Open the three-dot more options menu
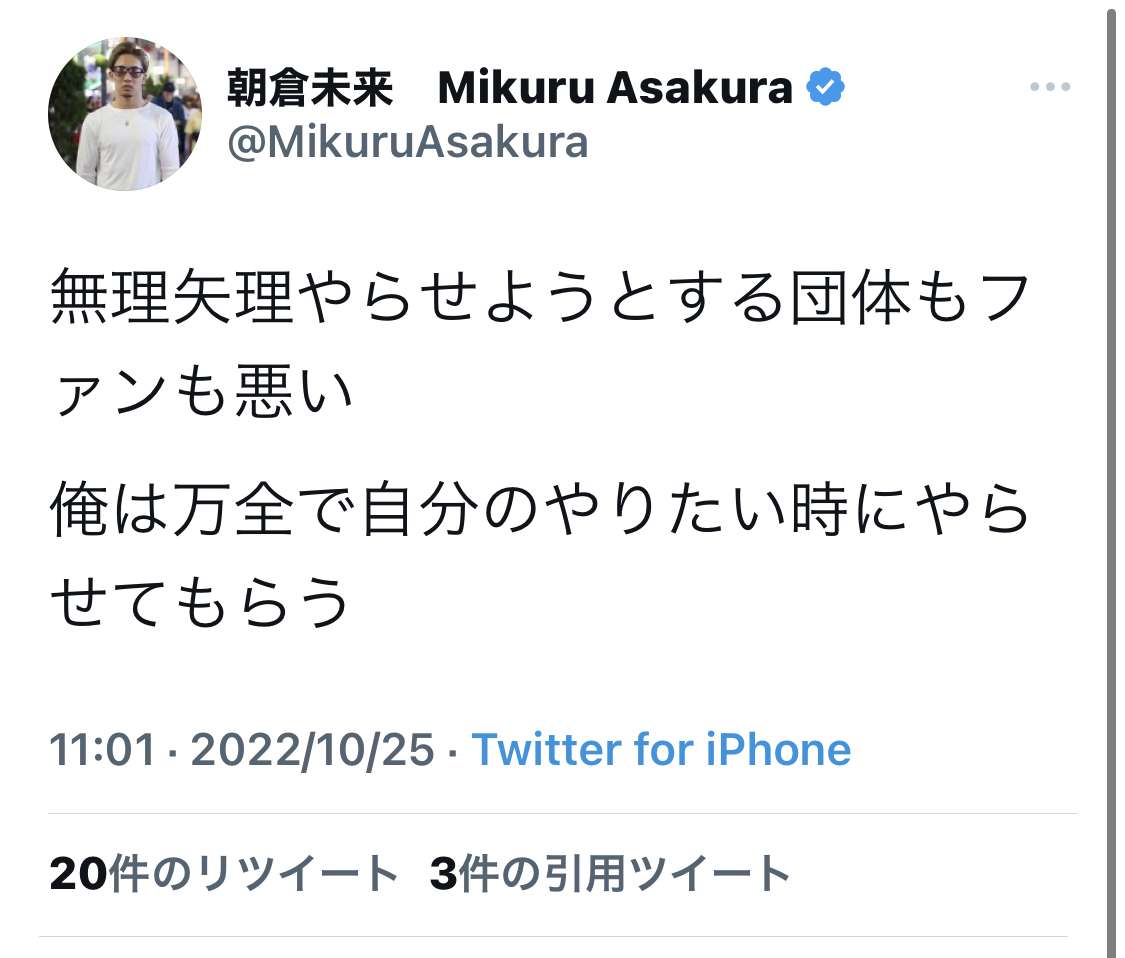This screenshot has height=958, width=1125. click(1049, 89)
